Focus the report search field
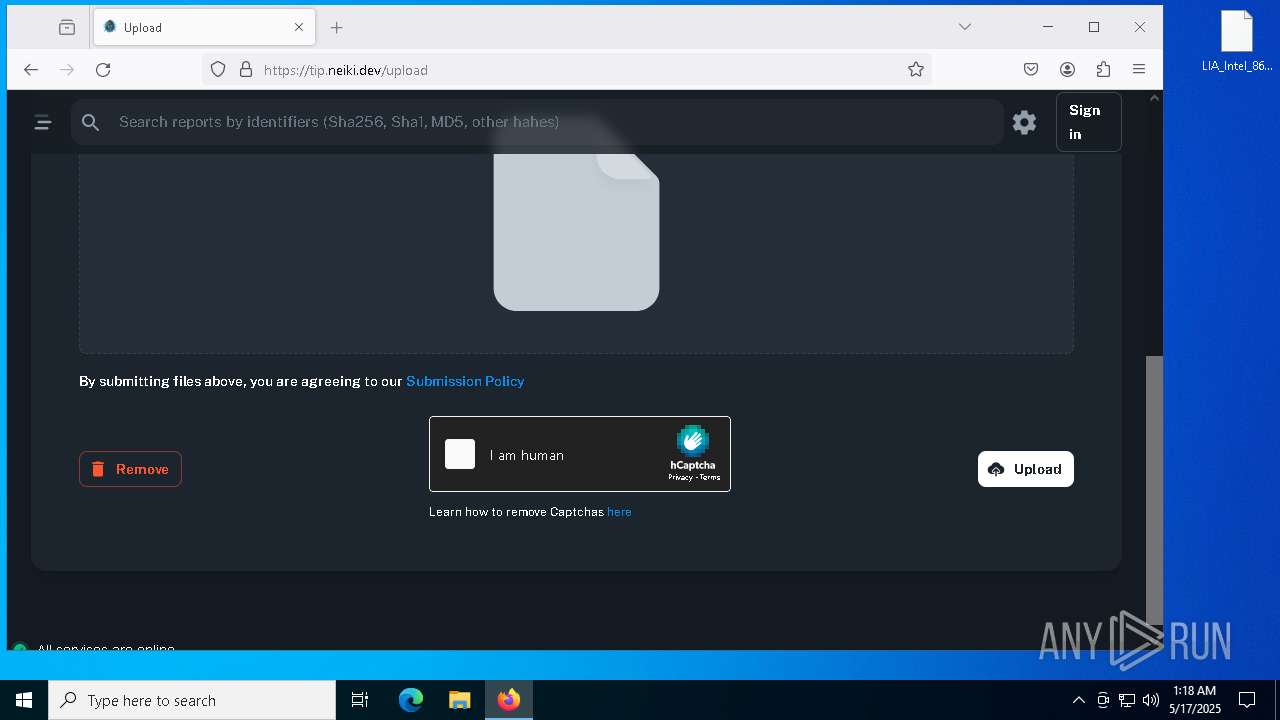This screenshot has height=720, width=1280. (x=537, y=122)
